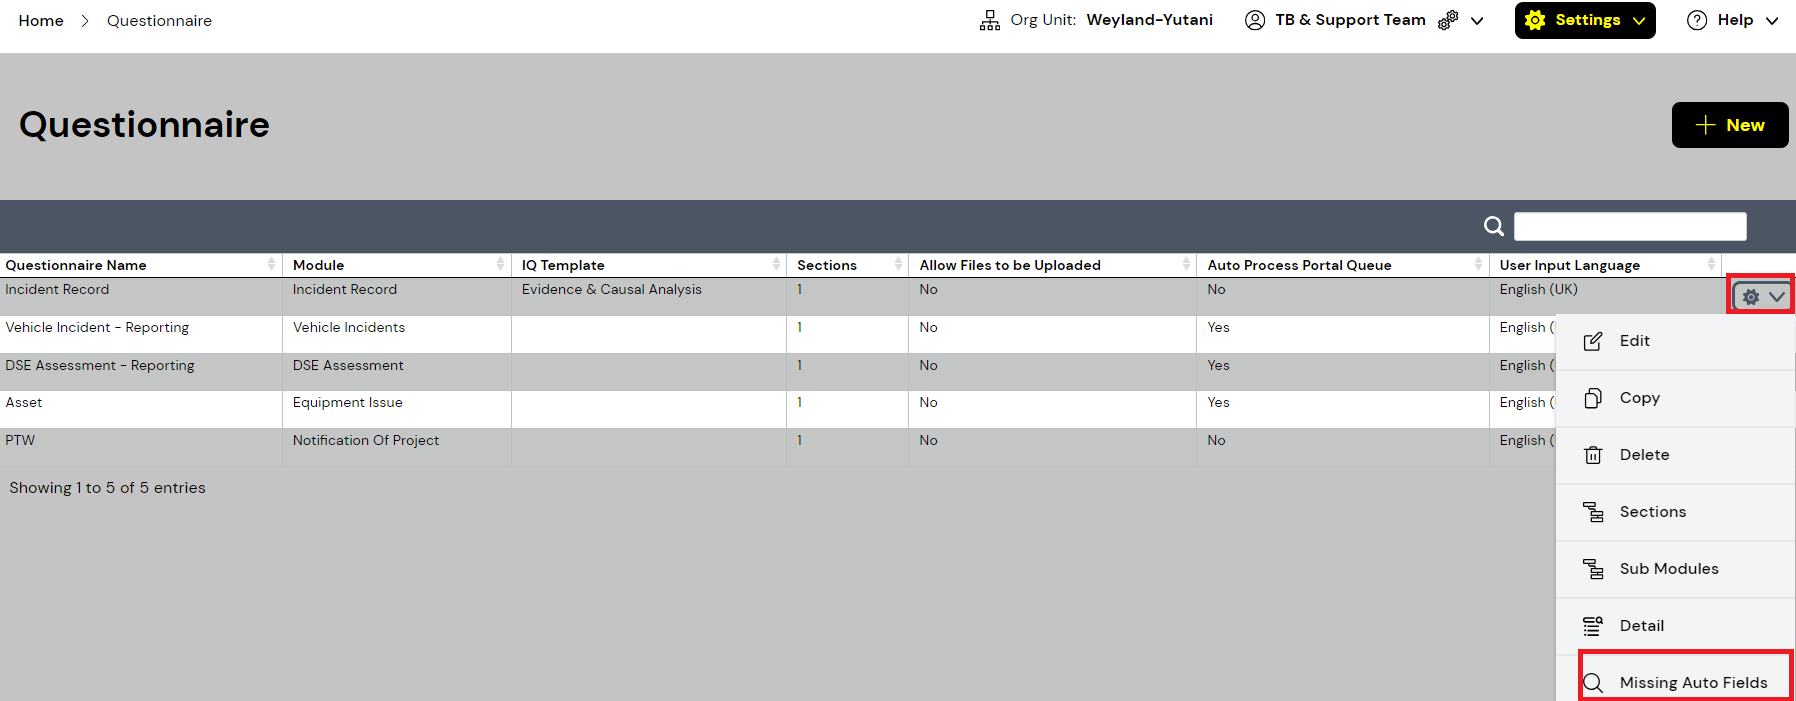1796x701 pixels.
Task: Click the pencil icon beside Edit
Action: point(1593,341)
